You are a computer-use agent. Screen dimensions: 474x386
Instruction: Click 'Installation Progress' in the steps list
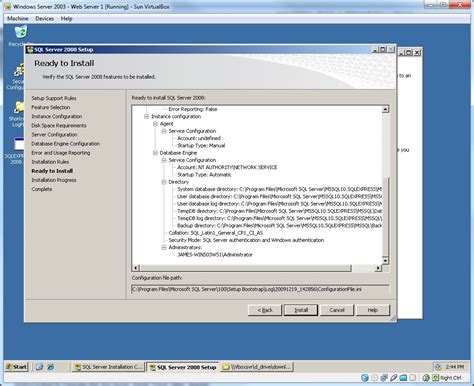[54, 180]
